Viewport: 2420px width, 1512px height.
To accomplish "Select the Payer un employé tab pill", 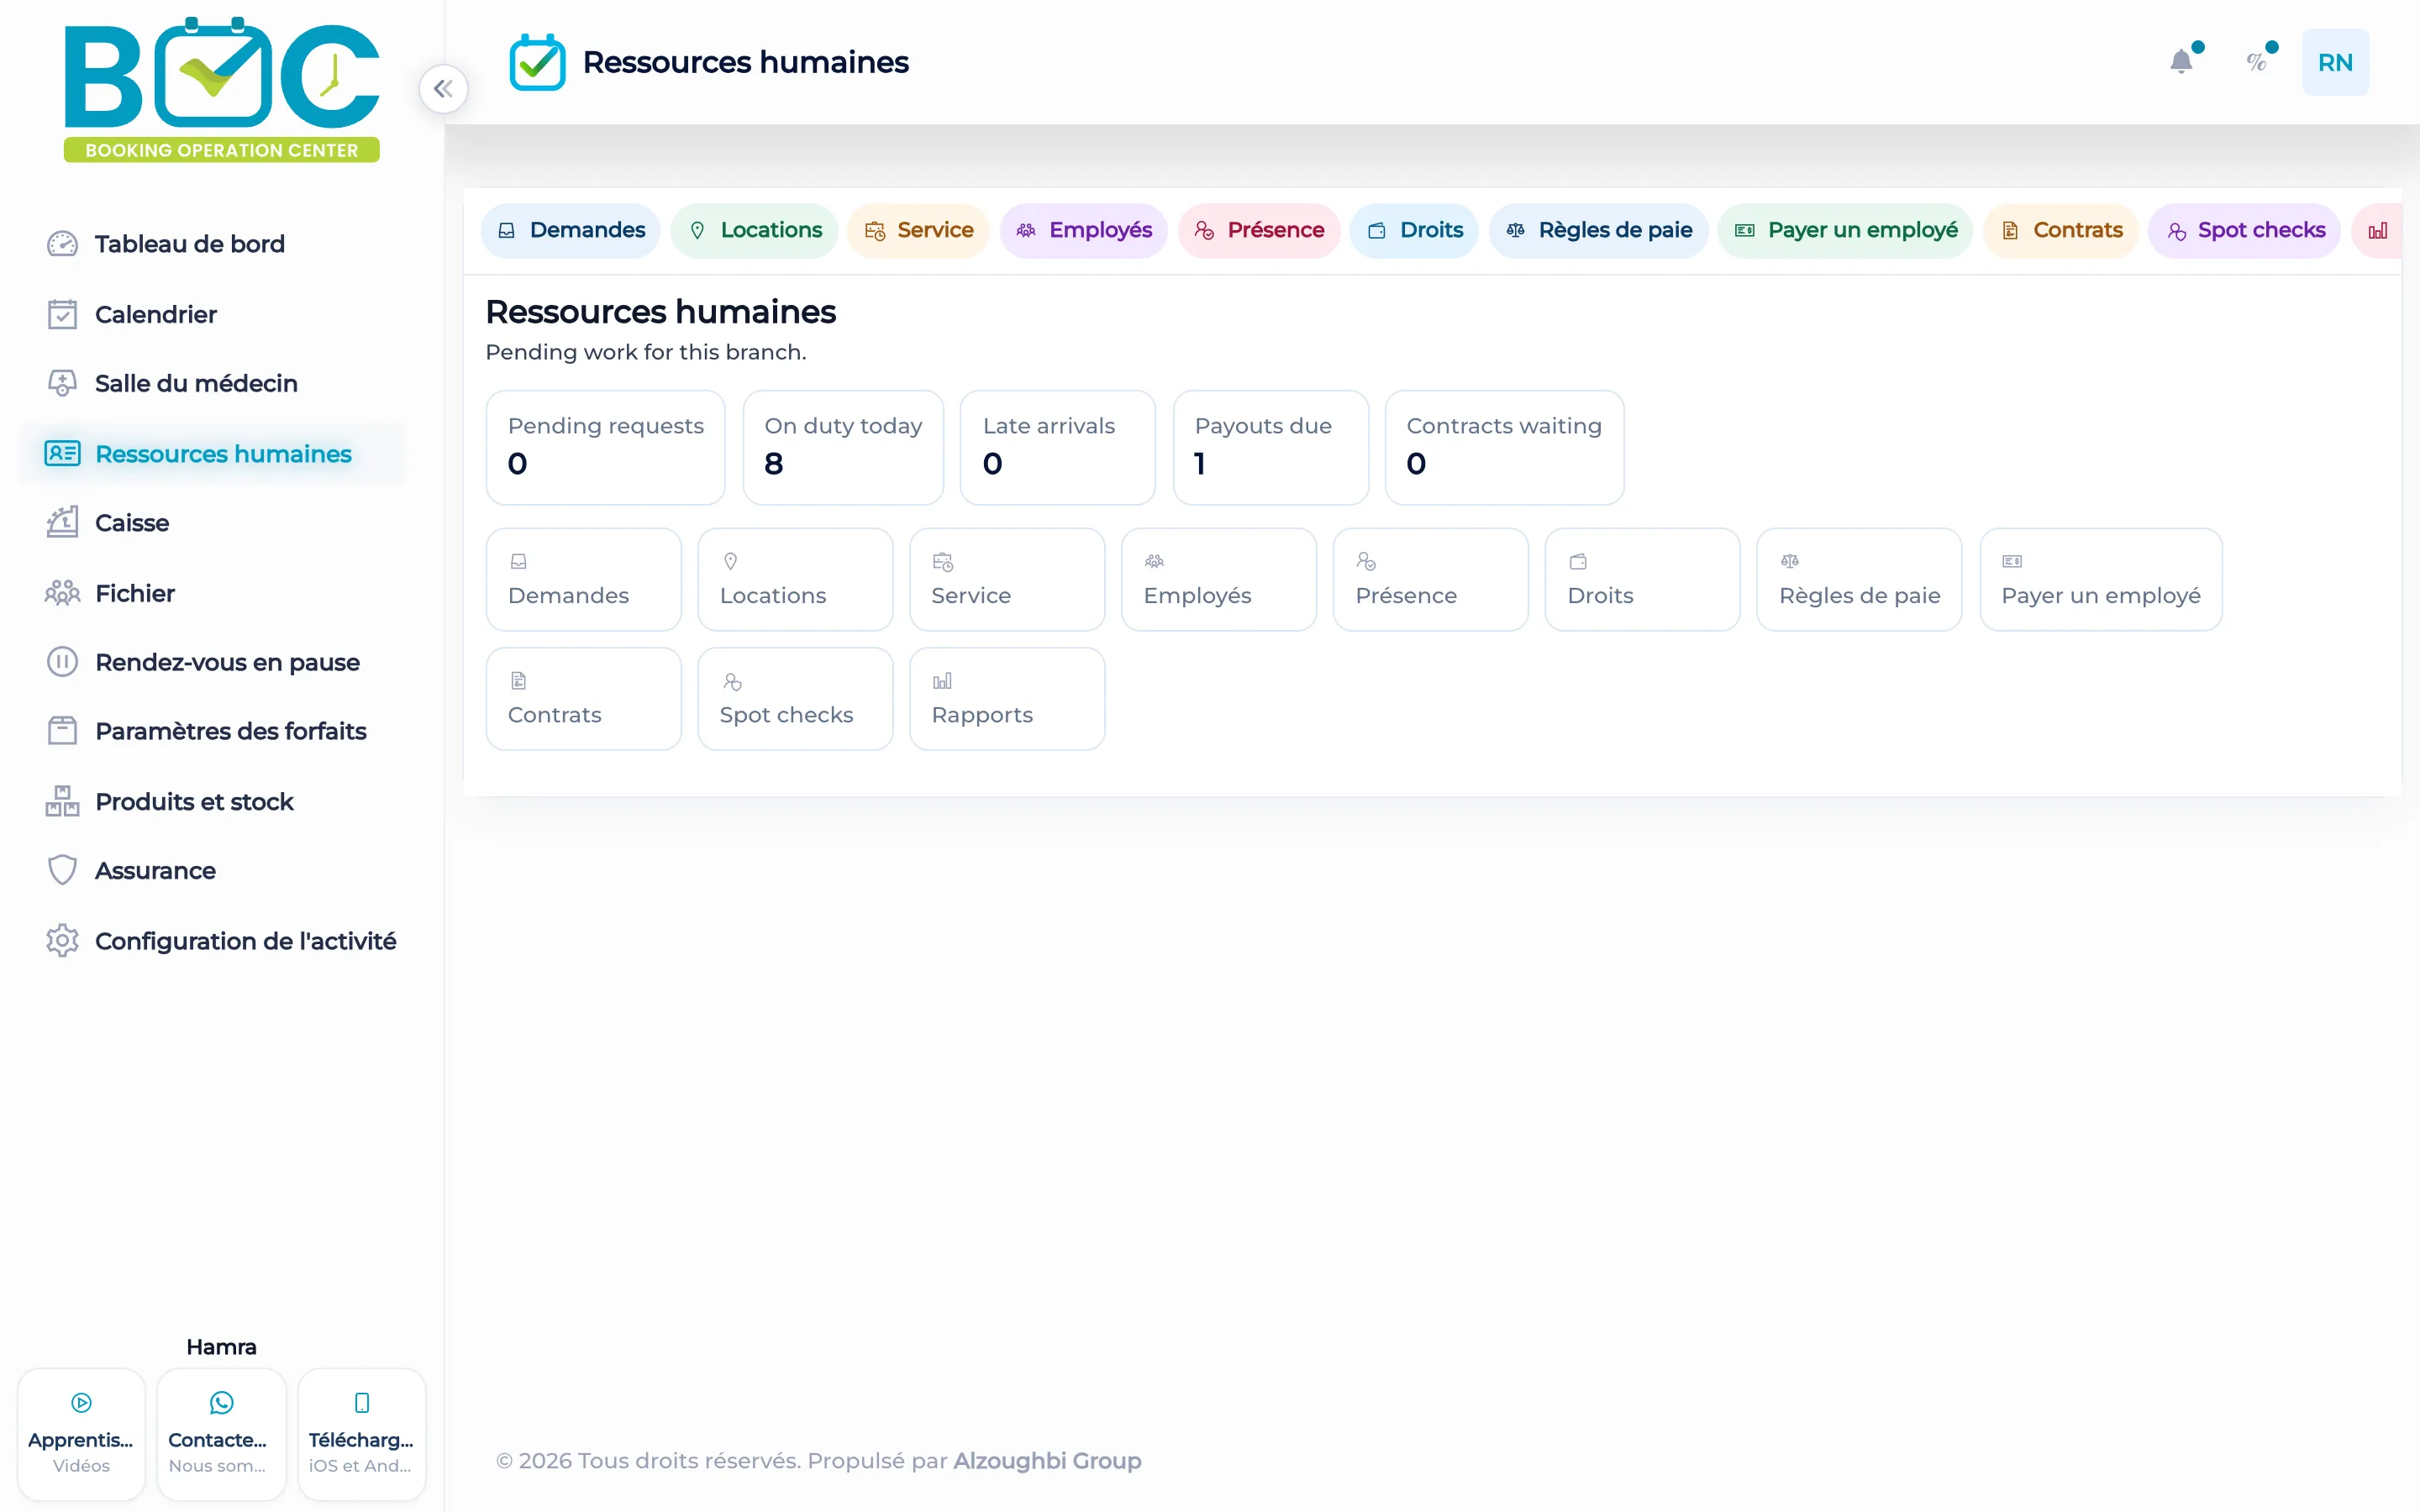I will point(1845,231).
